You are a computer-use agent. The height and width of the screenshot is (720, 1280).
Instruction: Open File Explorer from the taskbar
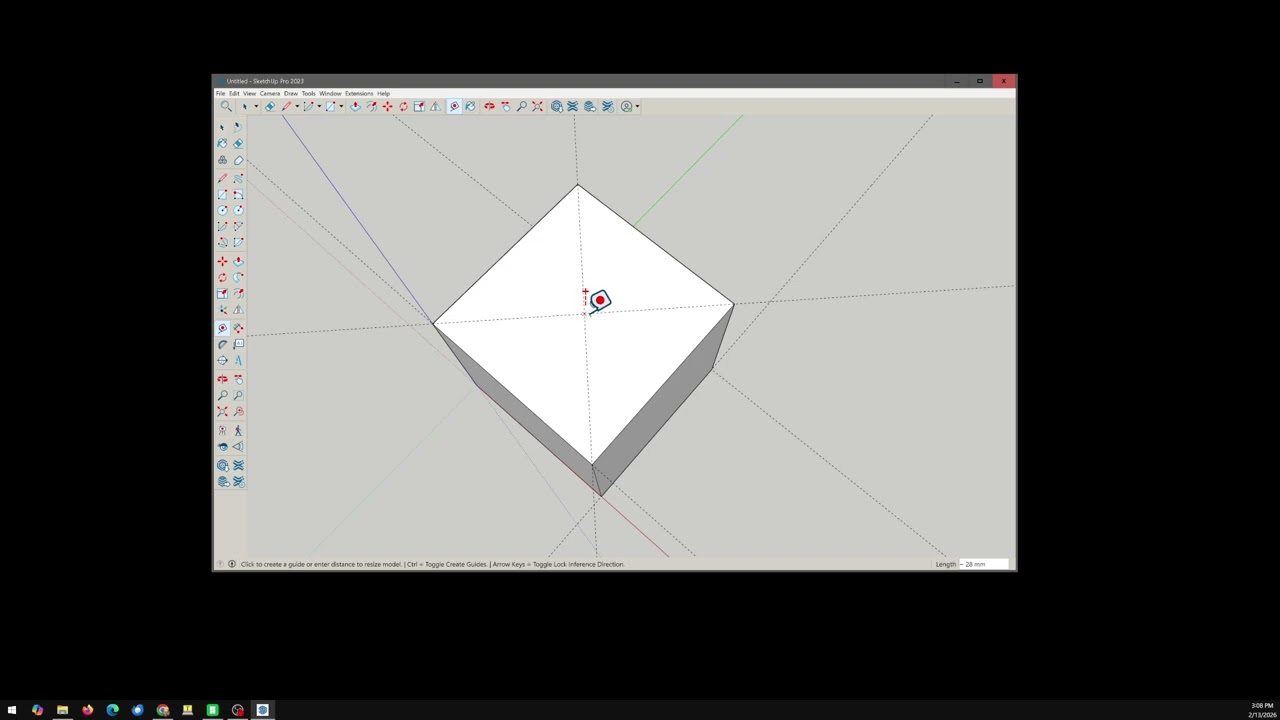coord(62,710)
